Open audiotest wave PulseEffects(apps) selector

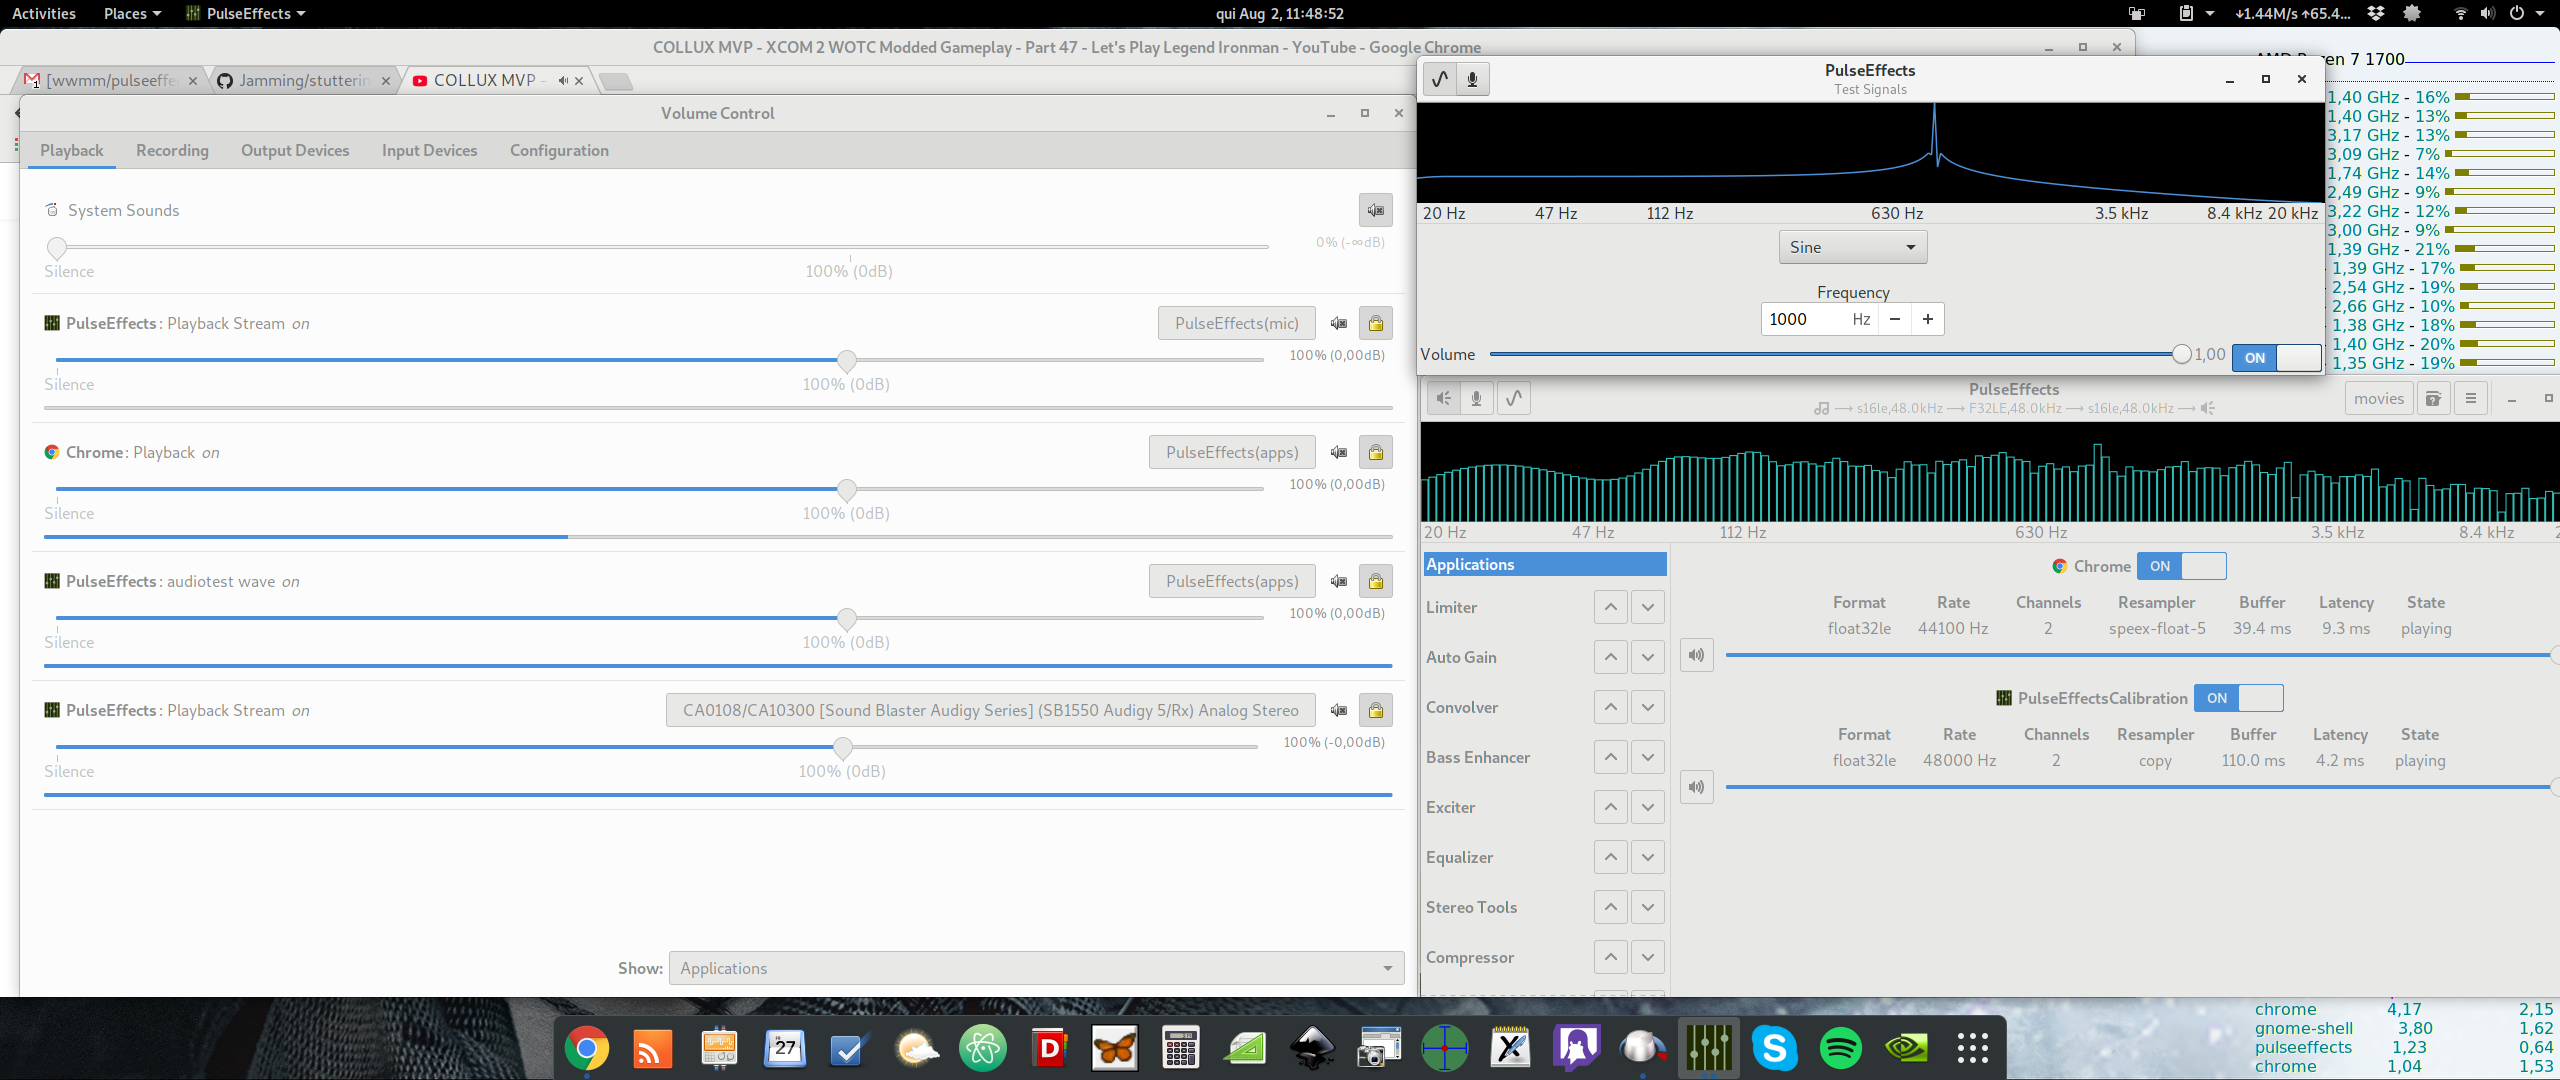pos(1232,581)
